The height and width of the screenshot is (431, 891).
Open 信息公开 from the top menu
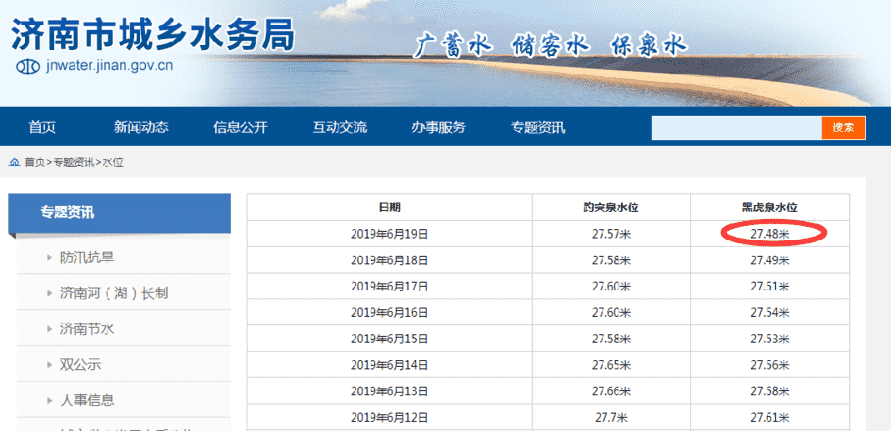(240, 127)
